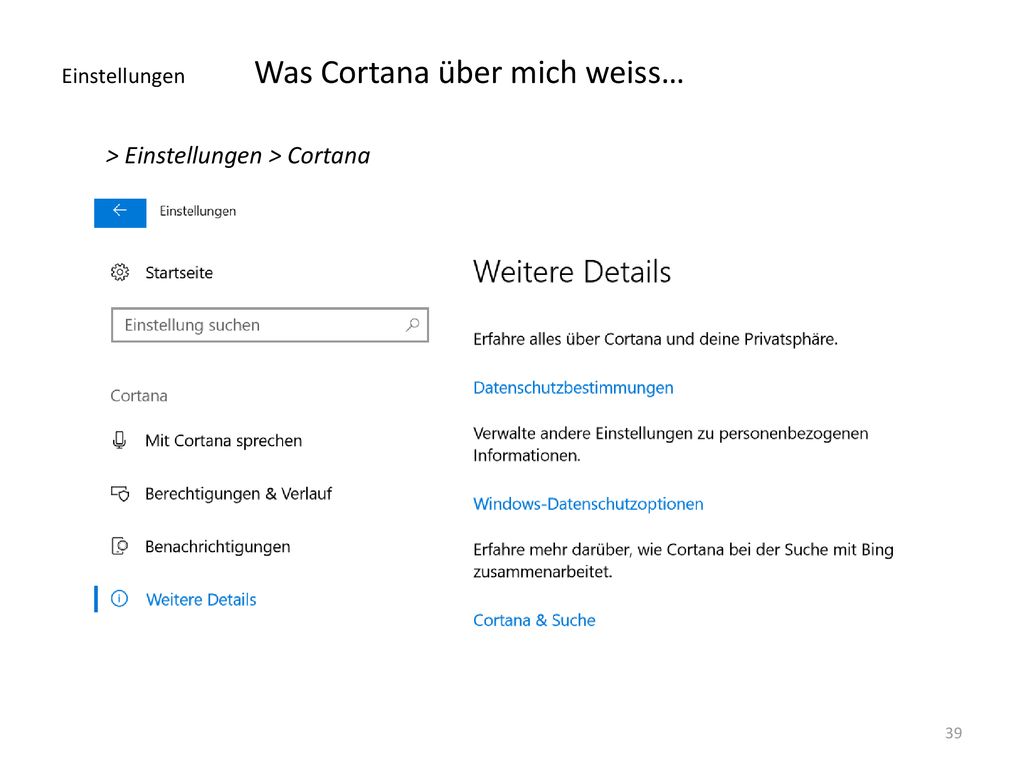Go to Benachrichtigungen settings
Image resolution: width=1024 pixels, height=768 pixels.
click(x=217, y=547)
